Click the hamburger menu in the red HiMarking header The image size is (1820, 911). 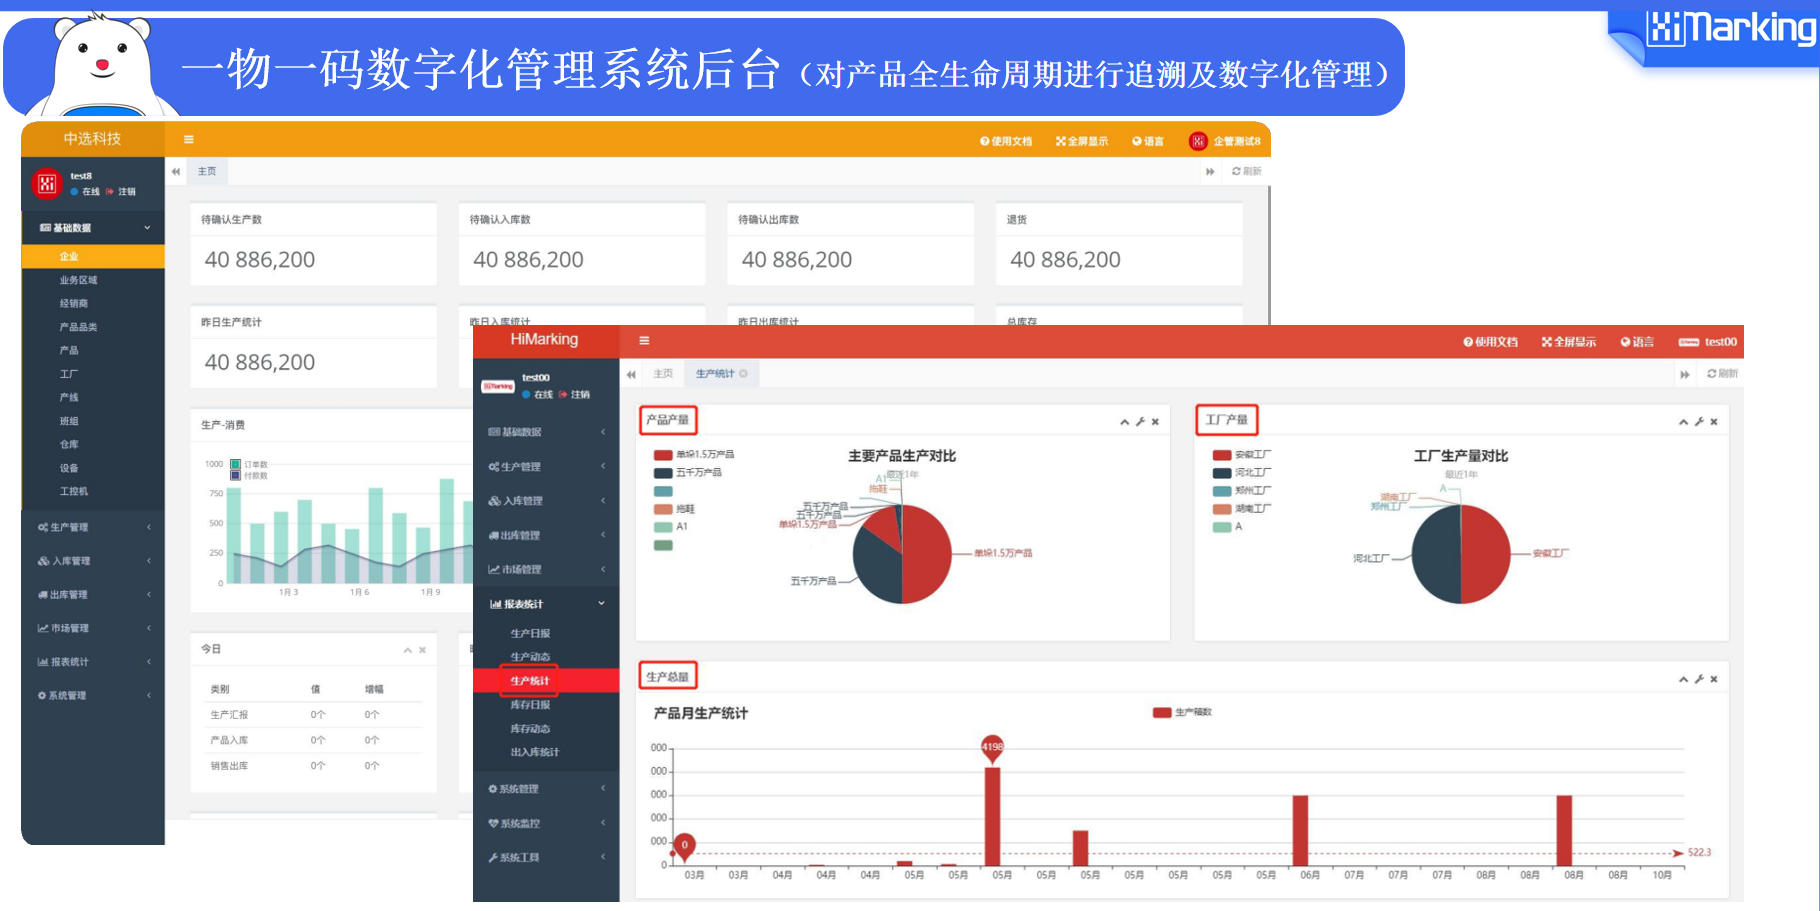(644, 341)
